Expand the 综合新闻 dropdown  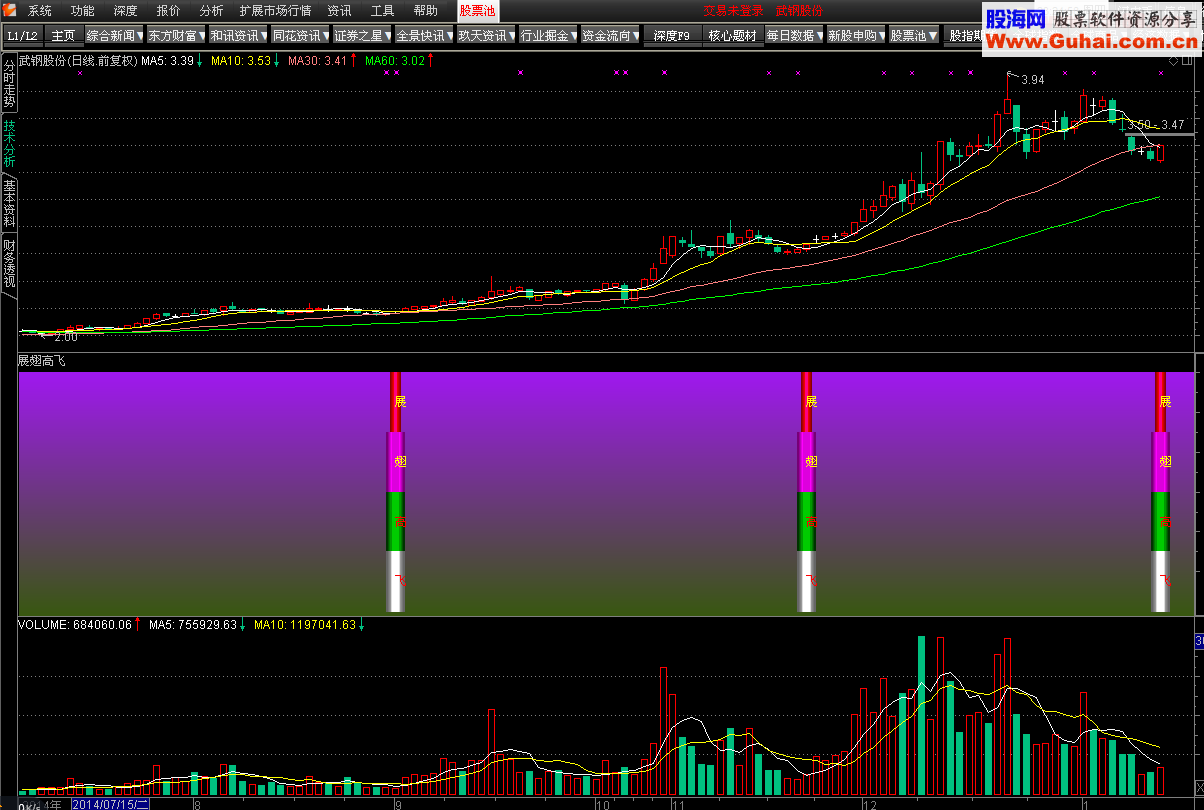coord(114,35)
